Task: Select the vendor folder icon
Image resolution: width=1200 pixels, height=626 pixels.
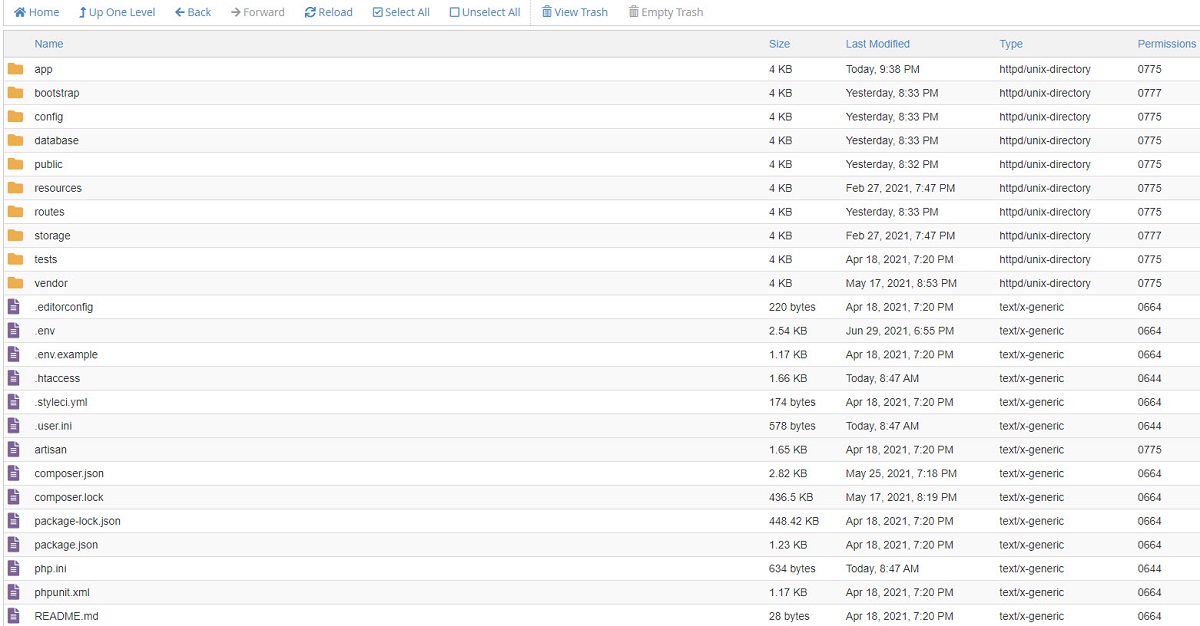Action: (x=15, y=283)
